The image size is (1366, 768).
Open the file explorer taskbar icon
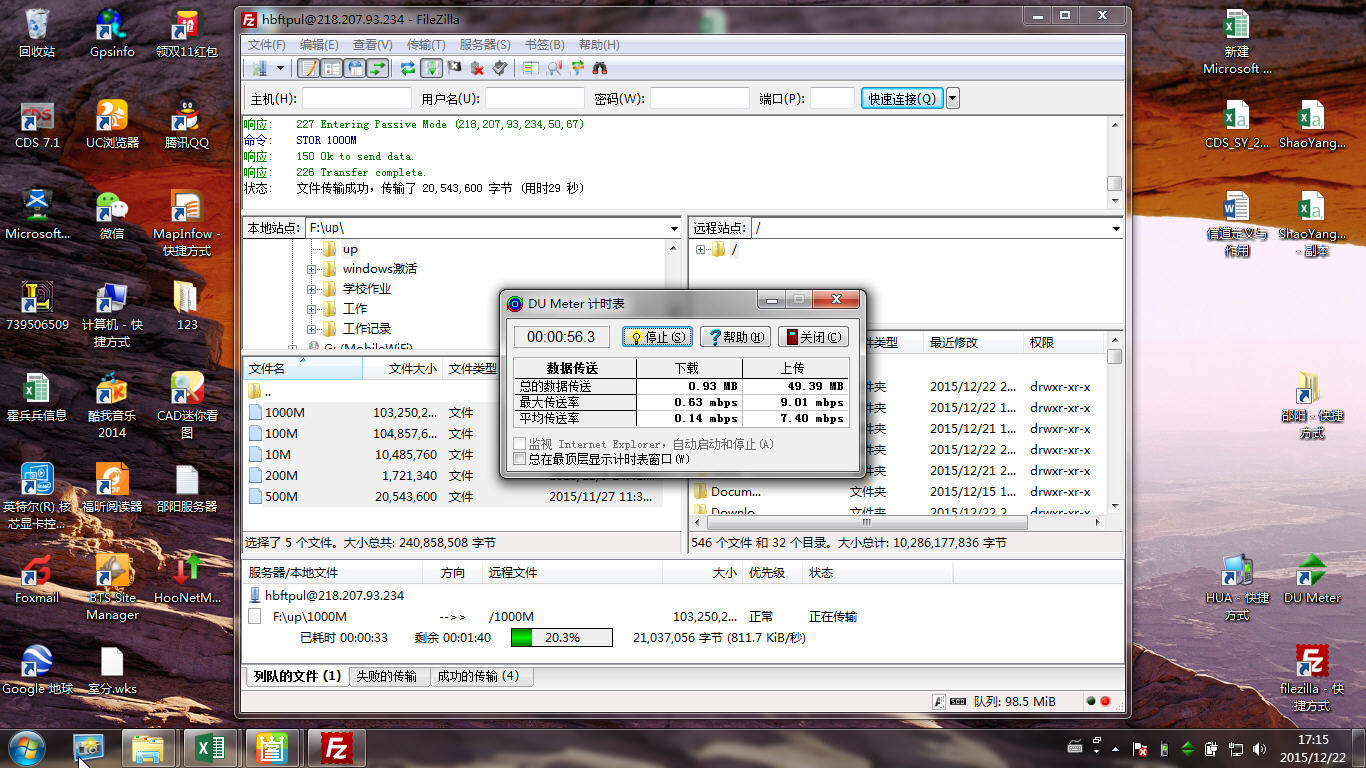click(x=149, y=748)
